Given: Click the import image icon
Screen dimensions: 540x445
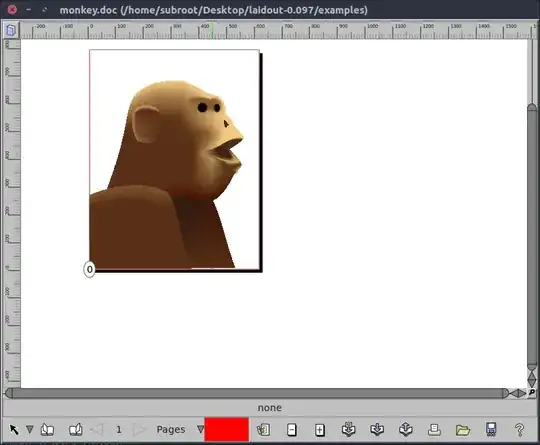Looking at the screenshot, I should point(349,429).
